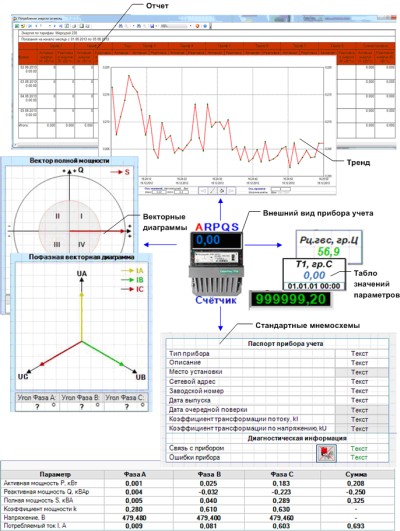Viewport: 400px width, 531px height.
Task: Click the Excel export icon in report toolbar
Action: point(17,26)
